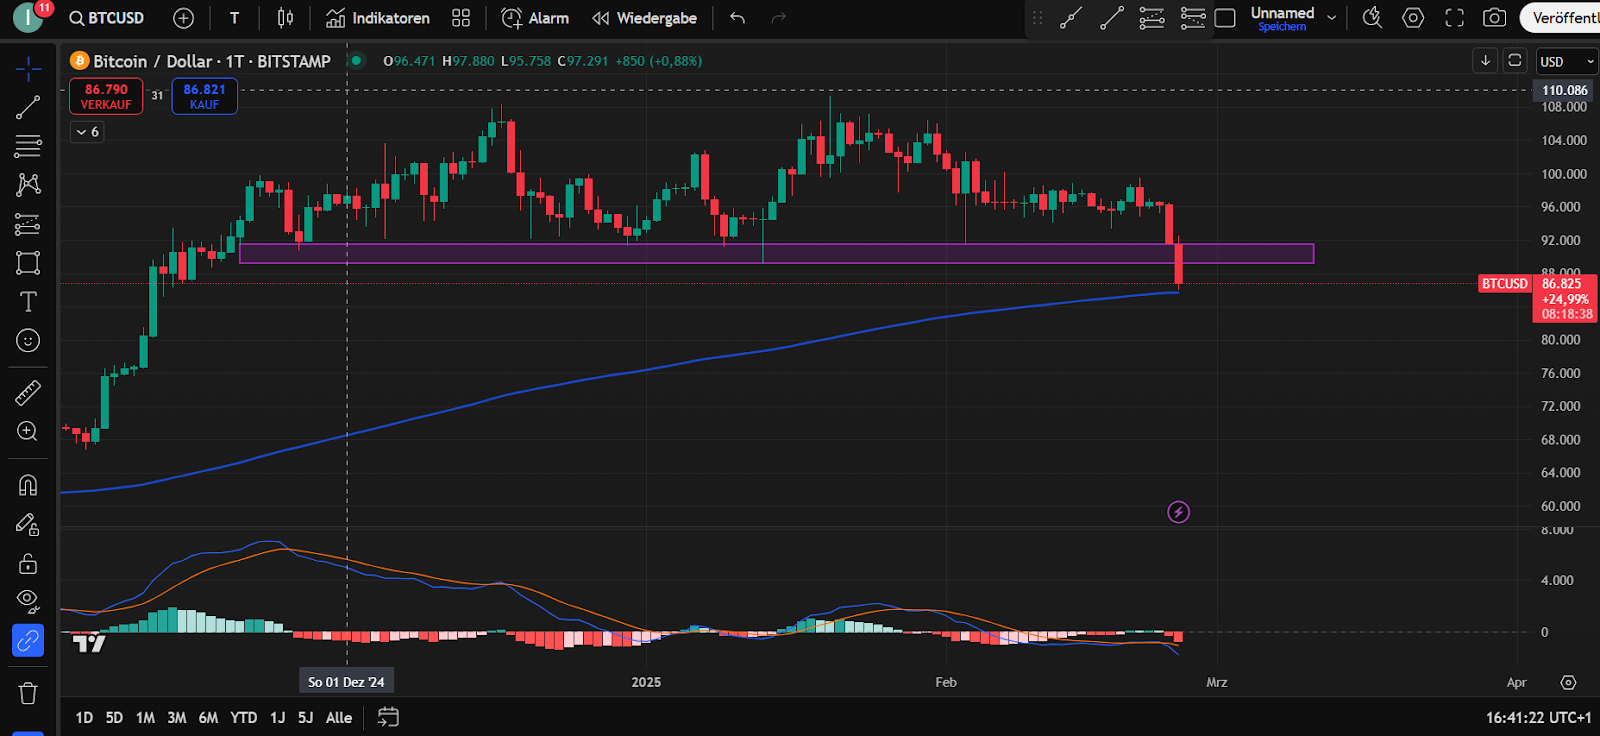
Task: Select the 5D time range
Action: [x=114, y=717]
